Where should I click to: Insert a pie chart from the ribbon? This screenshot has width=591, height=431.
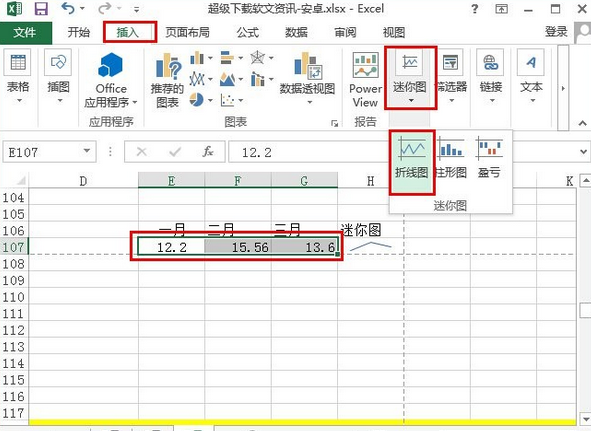point(196,100)
